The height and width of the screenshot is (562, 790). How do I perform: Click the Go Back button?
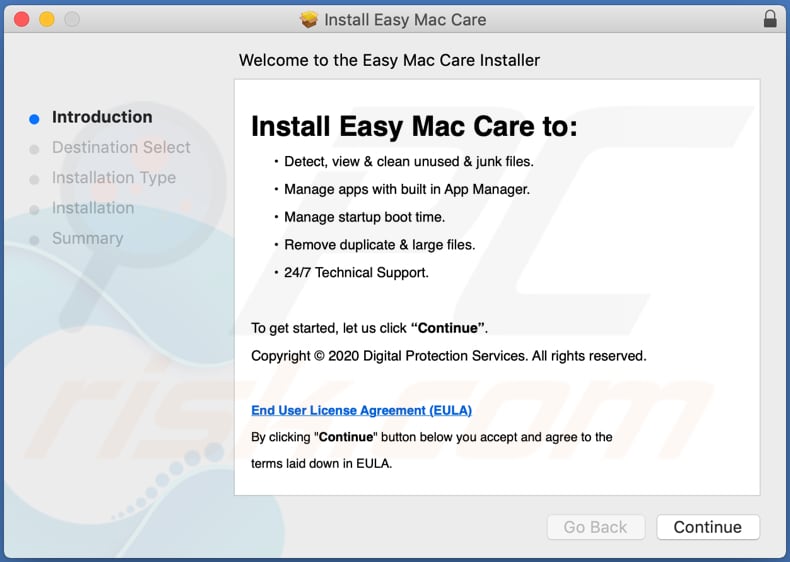[x=596, y=527]
